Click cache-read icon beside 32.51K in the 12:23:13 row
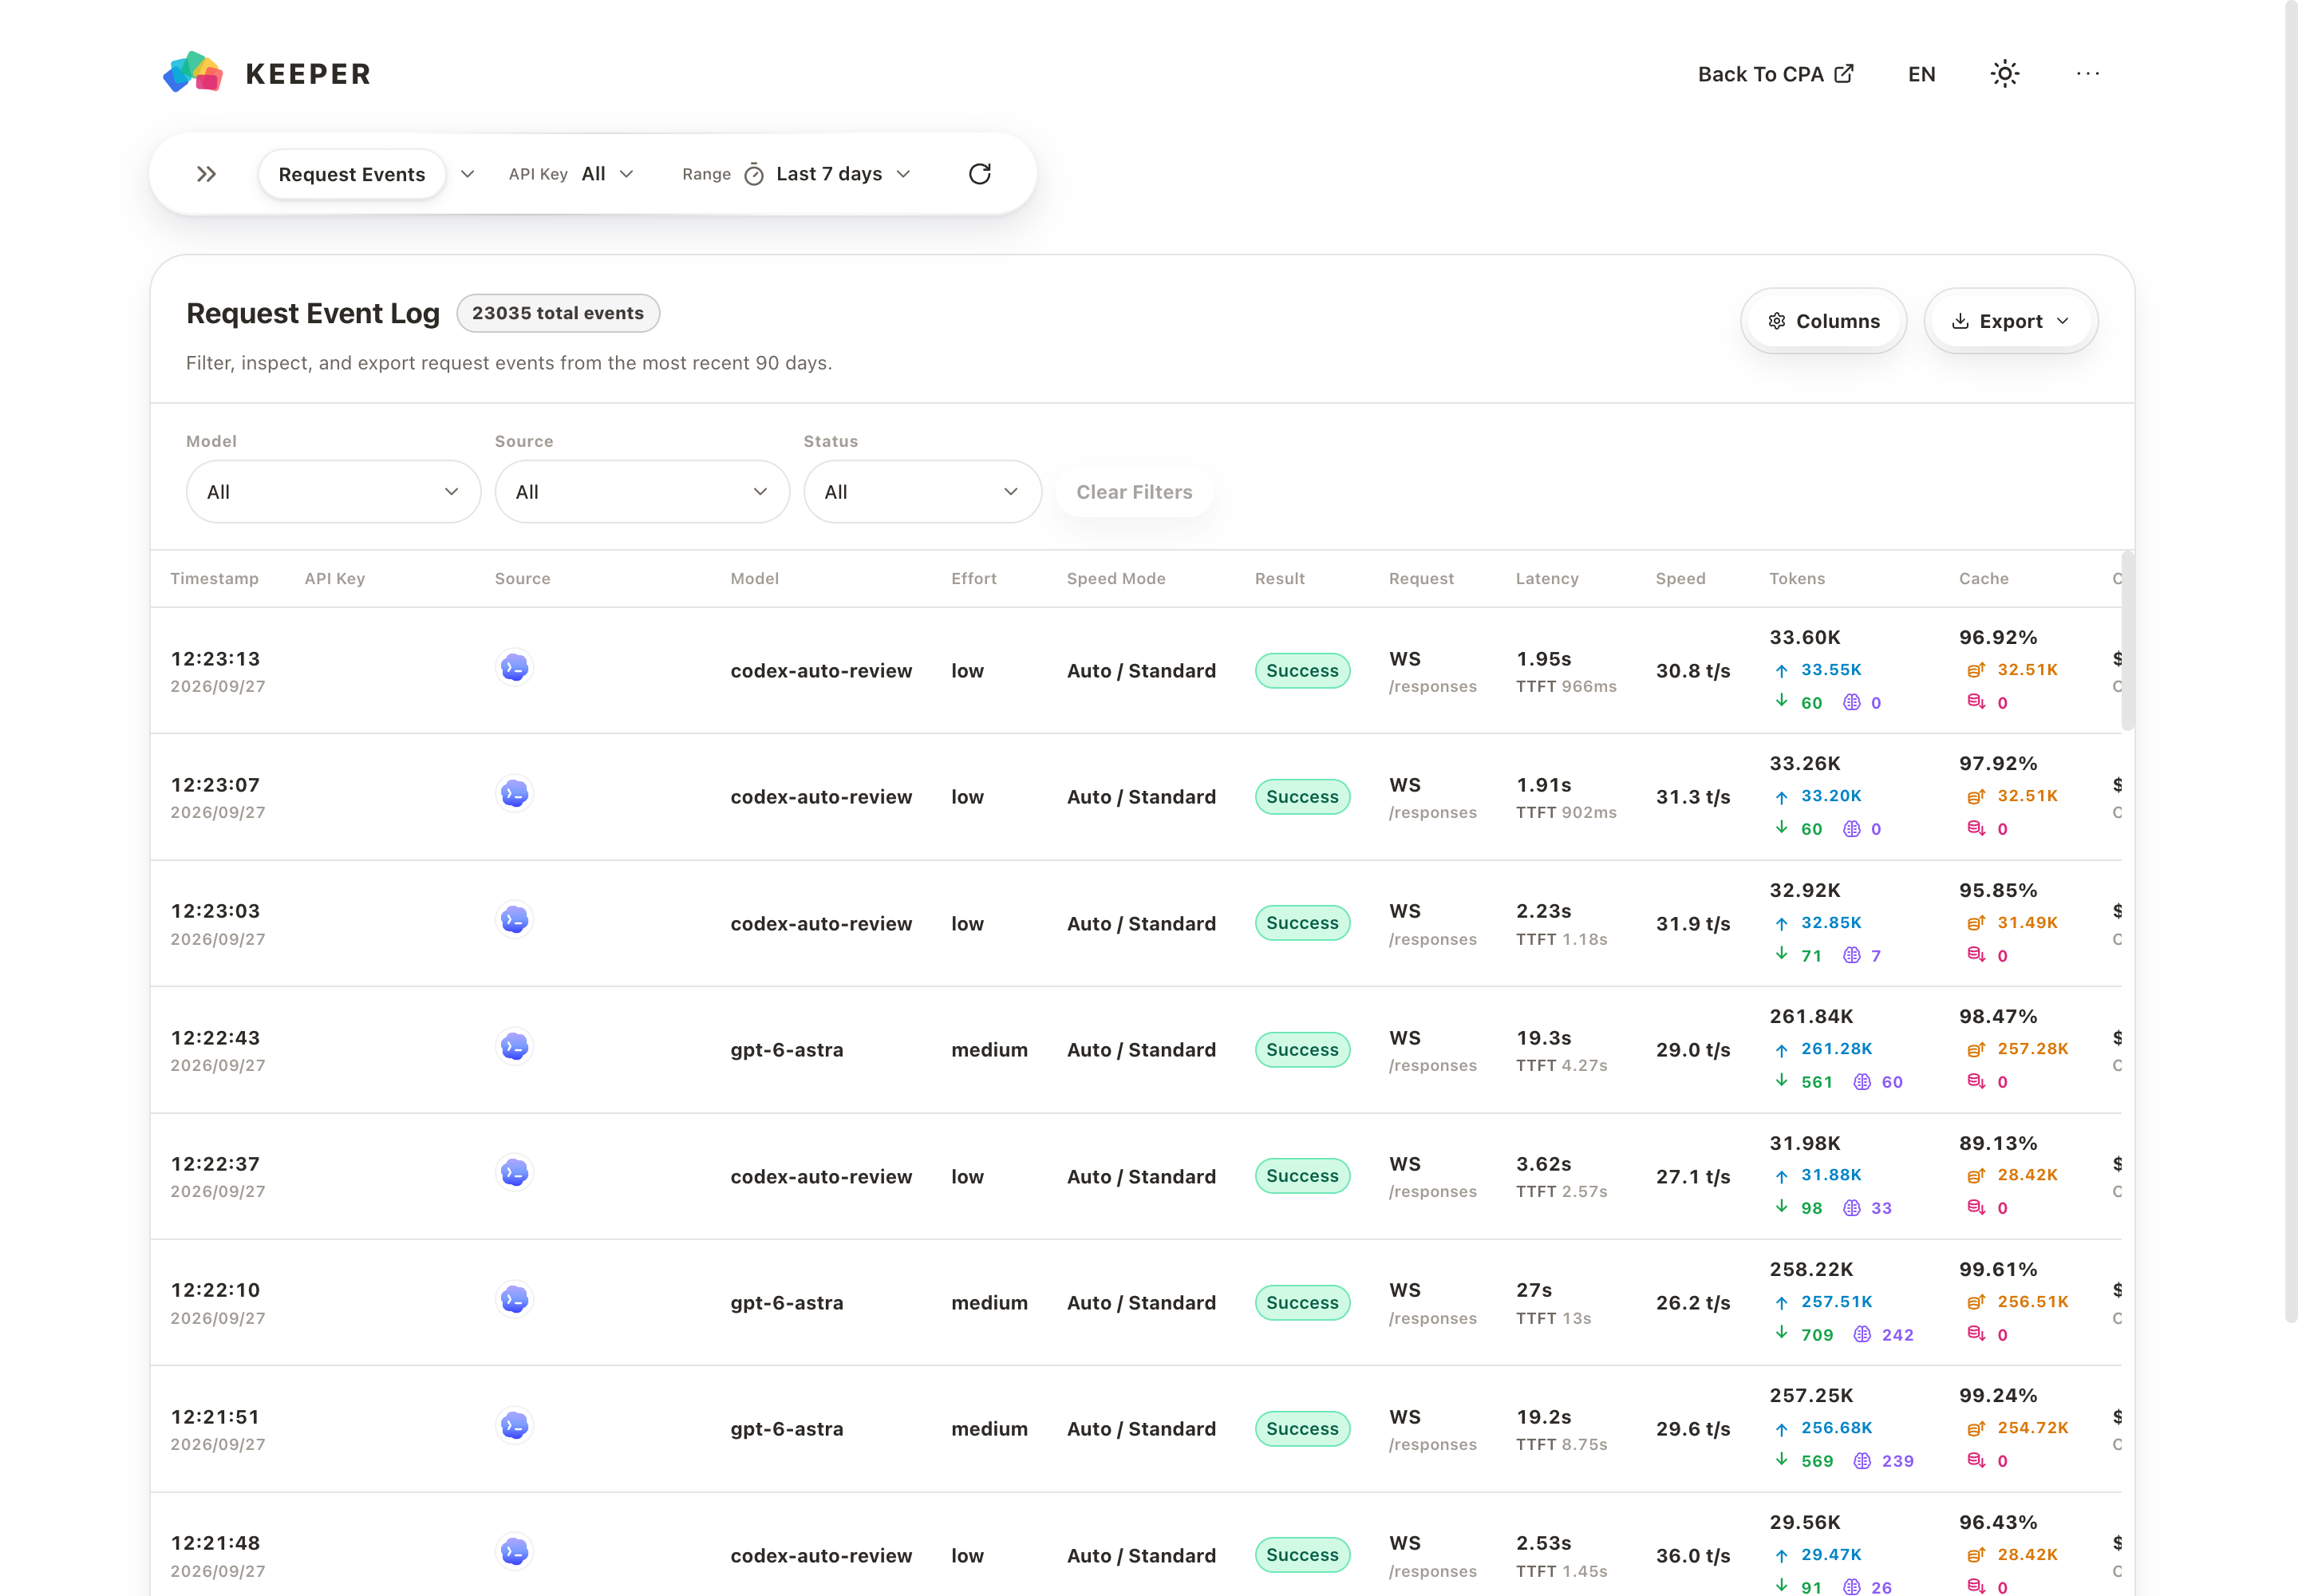Viewport: 2298px width, 1596px height. point(1976,670)
